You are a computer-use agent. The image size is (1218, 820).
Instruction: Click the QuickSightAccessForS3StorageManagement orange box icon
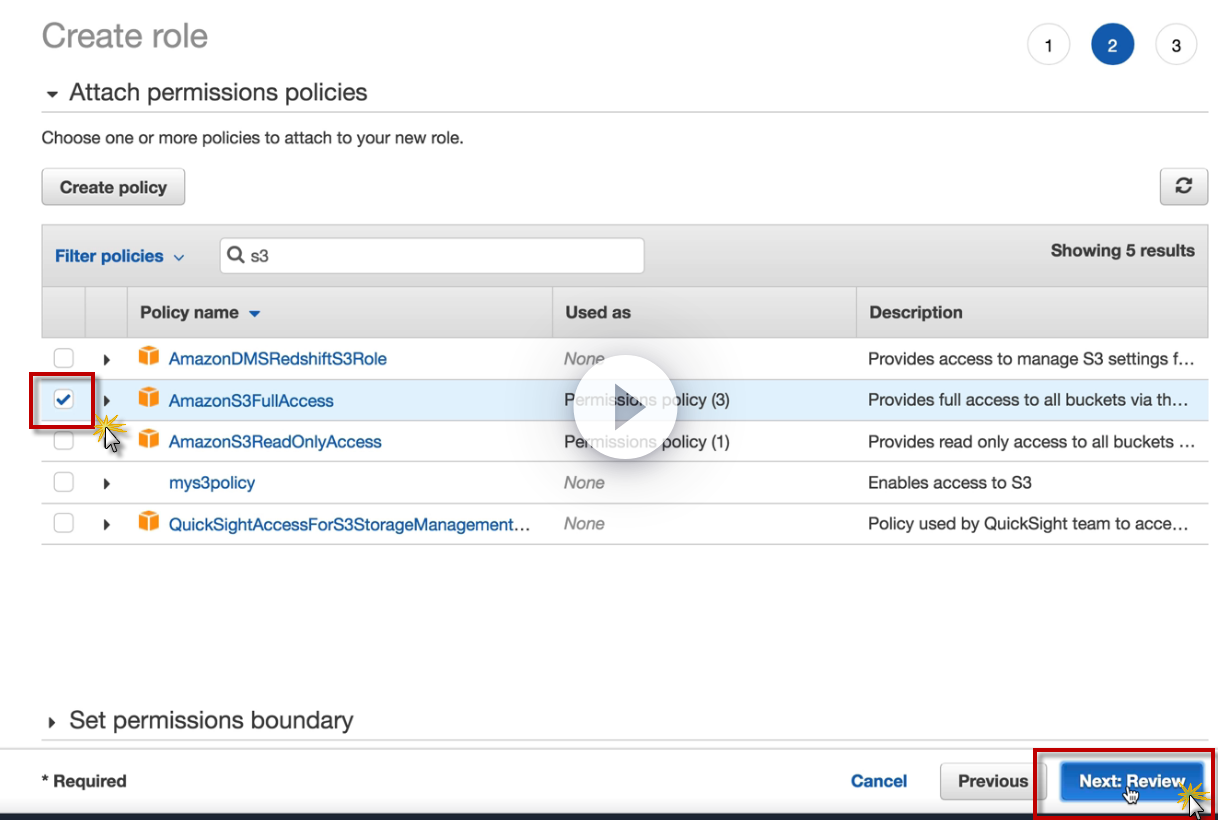[149, 522]
